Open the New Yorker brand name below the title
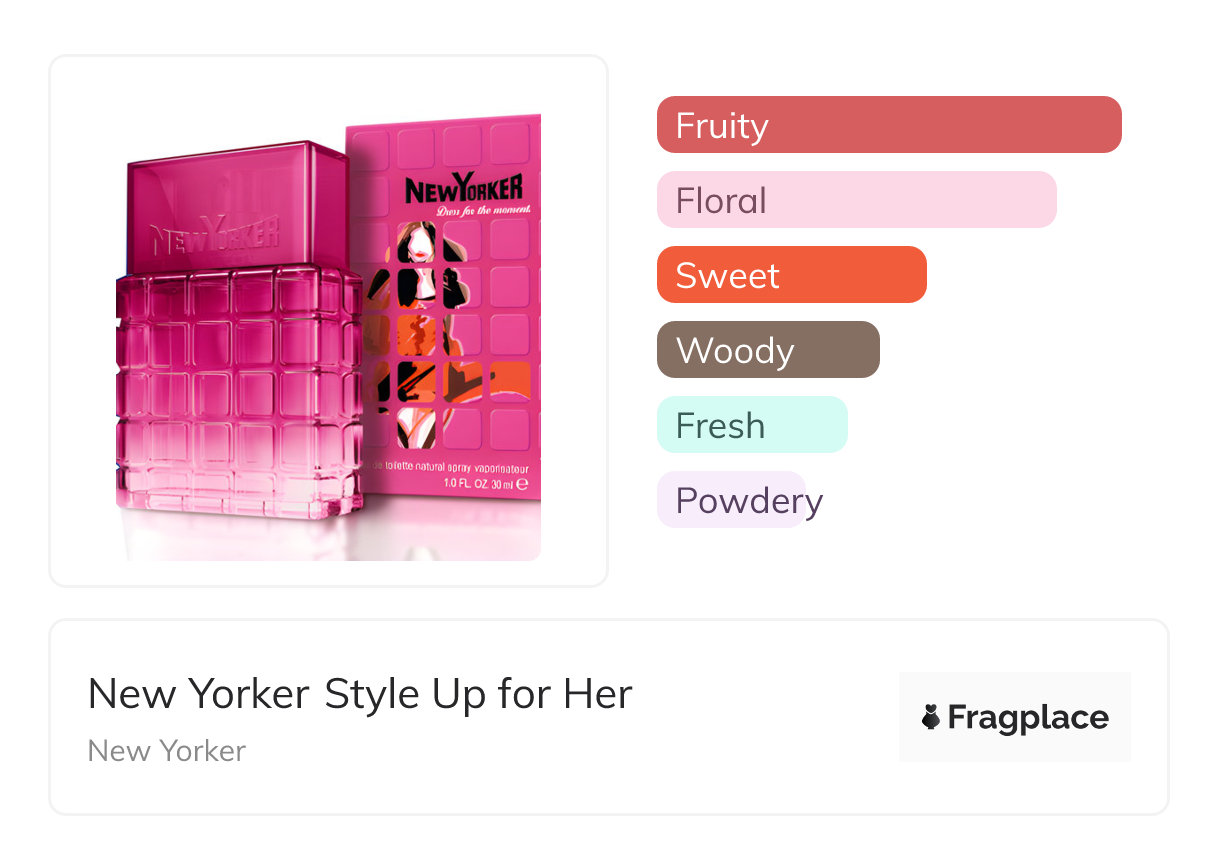Image resolution: width=1218 pixels, height=864 pixels. point(167,751)
